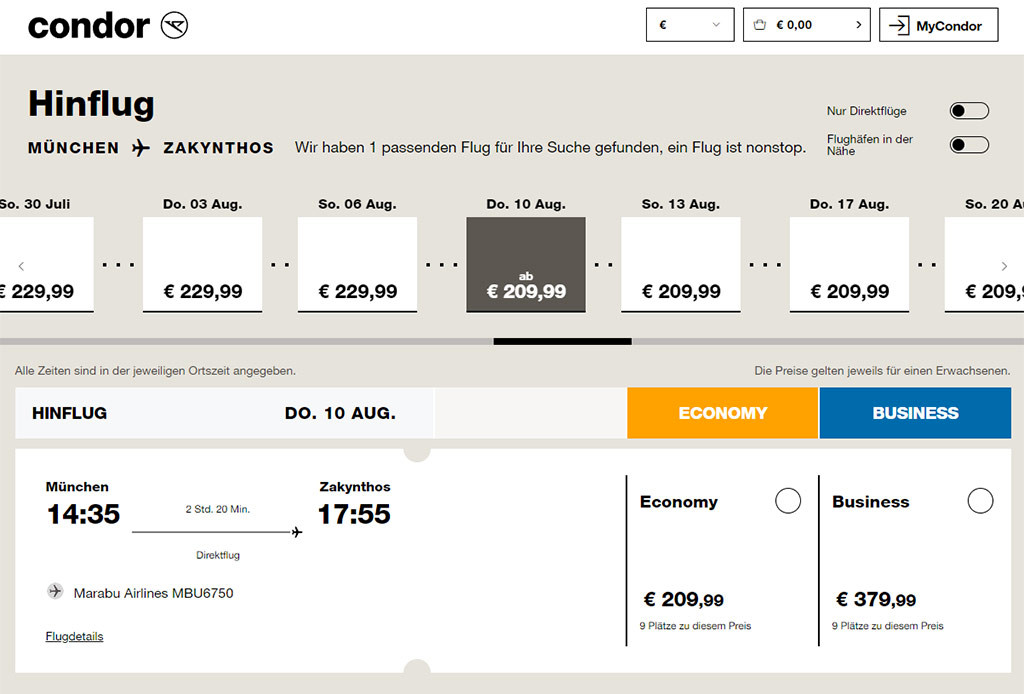
Task: Show earlier dates with left arrow
Action: point(21,266)
